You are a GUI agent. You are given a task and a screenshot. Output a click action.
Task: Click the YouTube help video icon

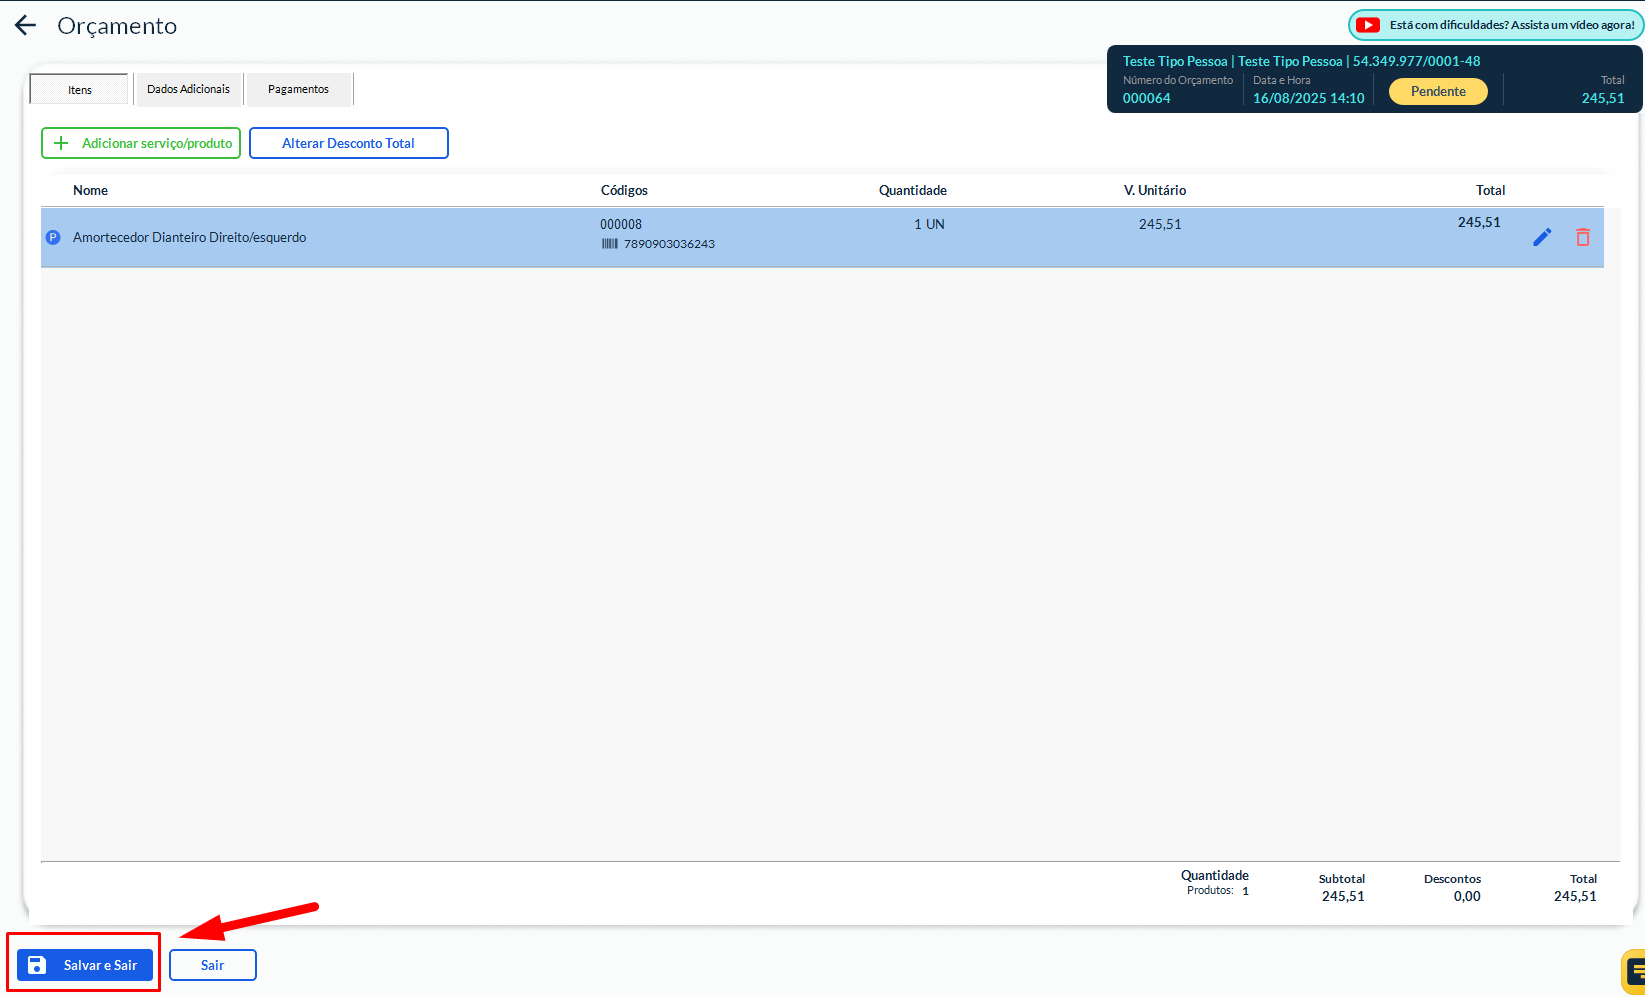(x=1368, y=25)
